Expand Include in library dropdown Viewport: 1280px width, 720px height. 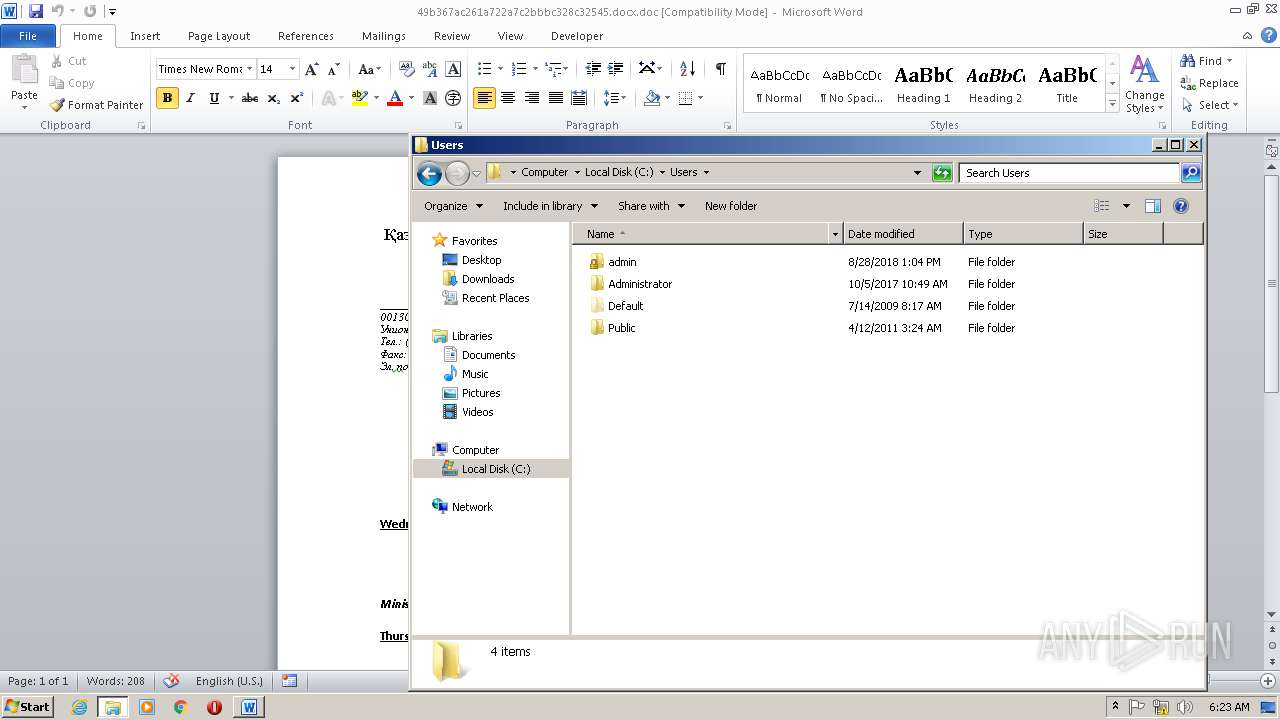[x=550, y=206]
